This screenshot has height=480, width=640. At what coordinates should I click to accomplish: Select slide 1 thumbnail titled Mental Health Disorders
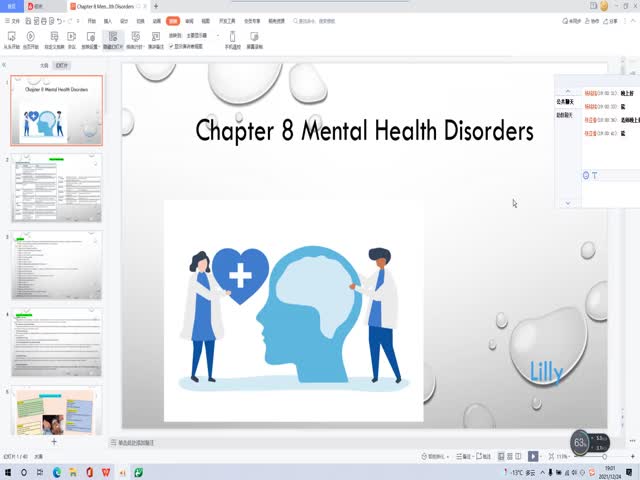[56, 110]
